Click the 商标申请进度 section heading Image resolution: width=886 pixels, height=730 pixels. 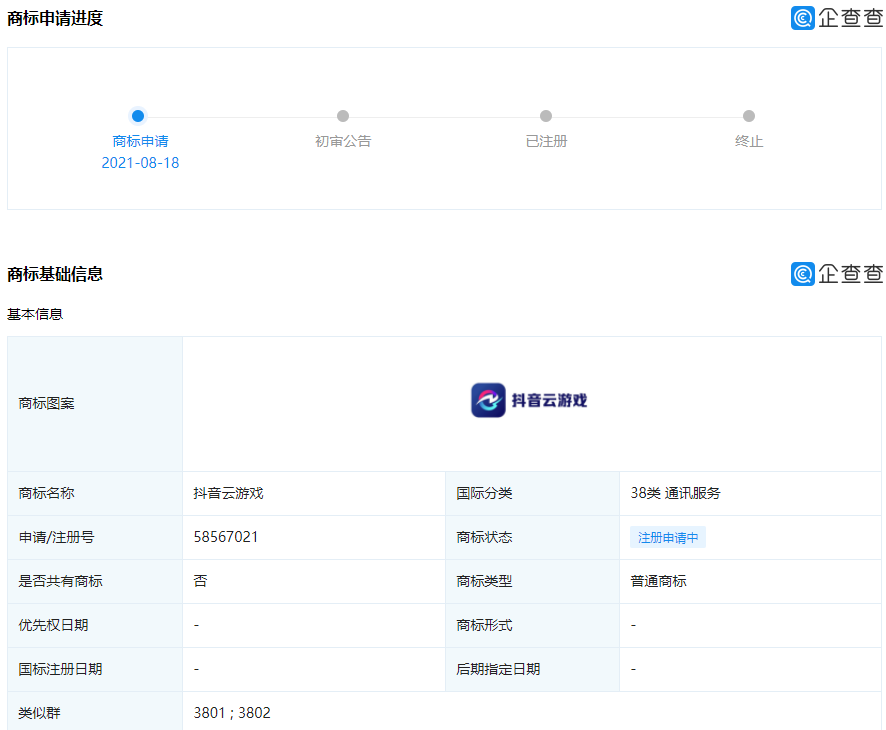pos(55,18)
